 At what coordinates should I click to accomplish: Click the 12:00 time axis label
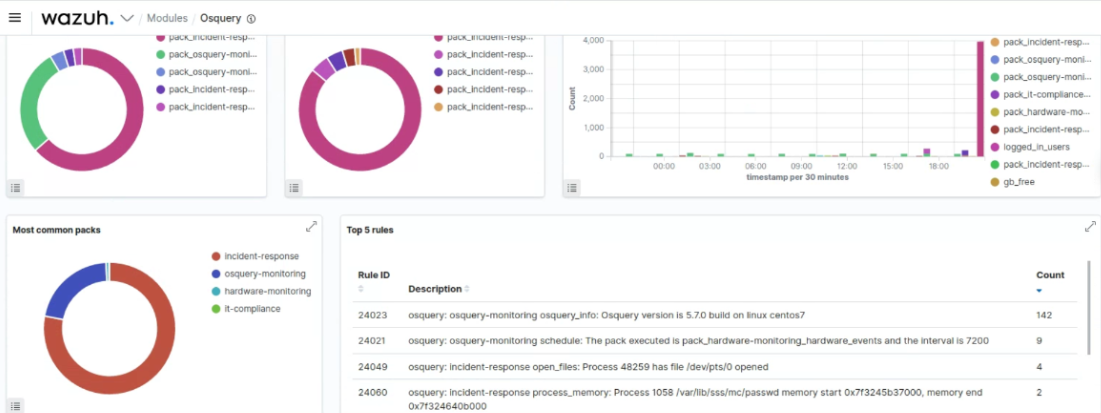(848, 166)
